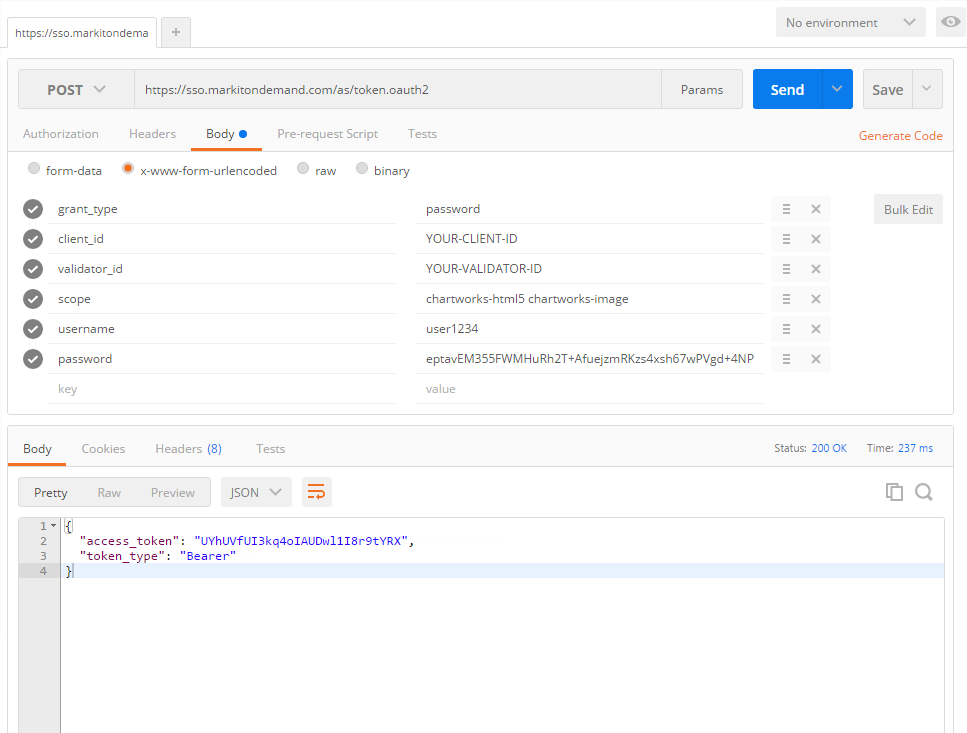Image resolution: width=967 pixels, height=733 pixels.
Task: Uncheck the grant_type parameter
Action: point(33,209)
